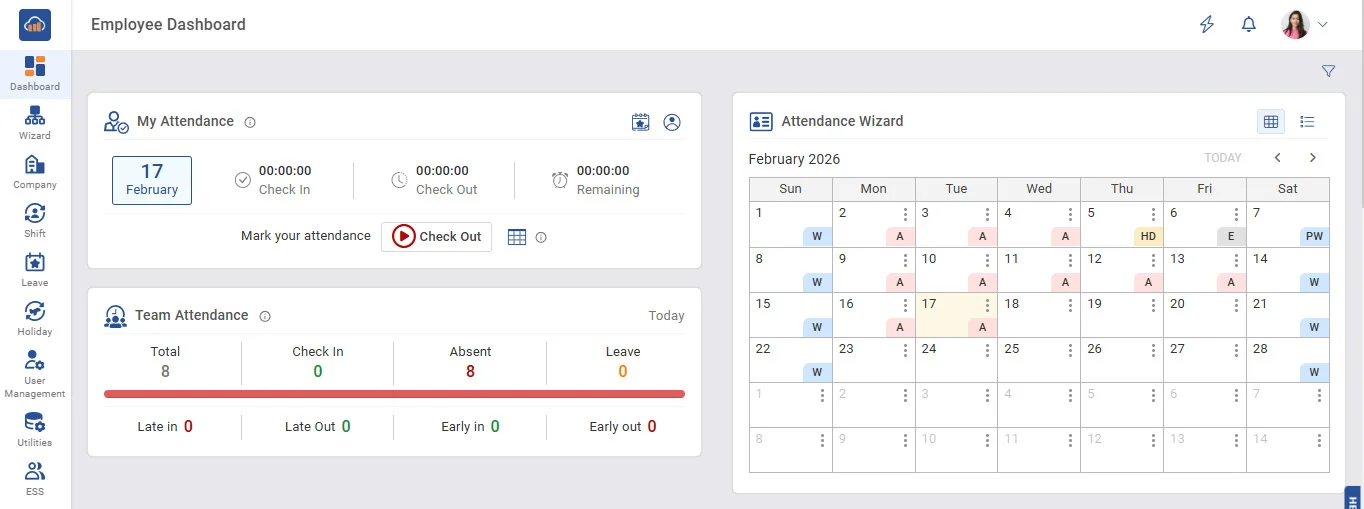
Task: Open the table grid icon beside Check Out
Action: coord(517,237)
